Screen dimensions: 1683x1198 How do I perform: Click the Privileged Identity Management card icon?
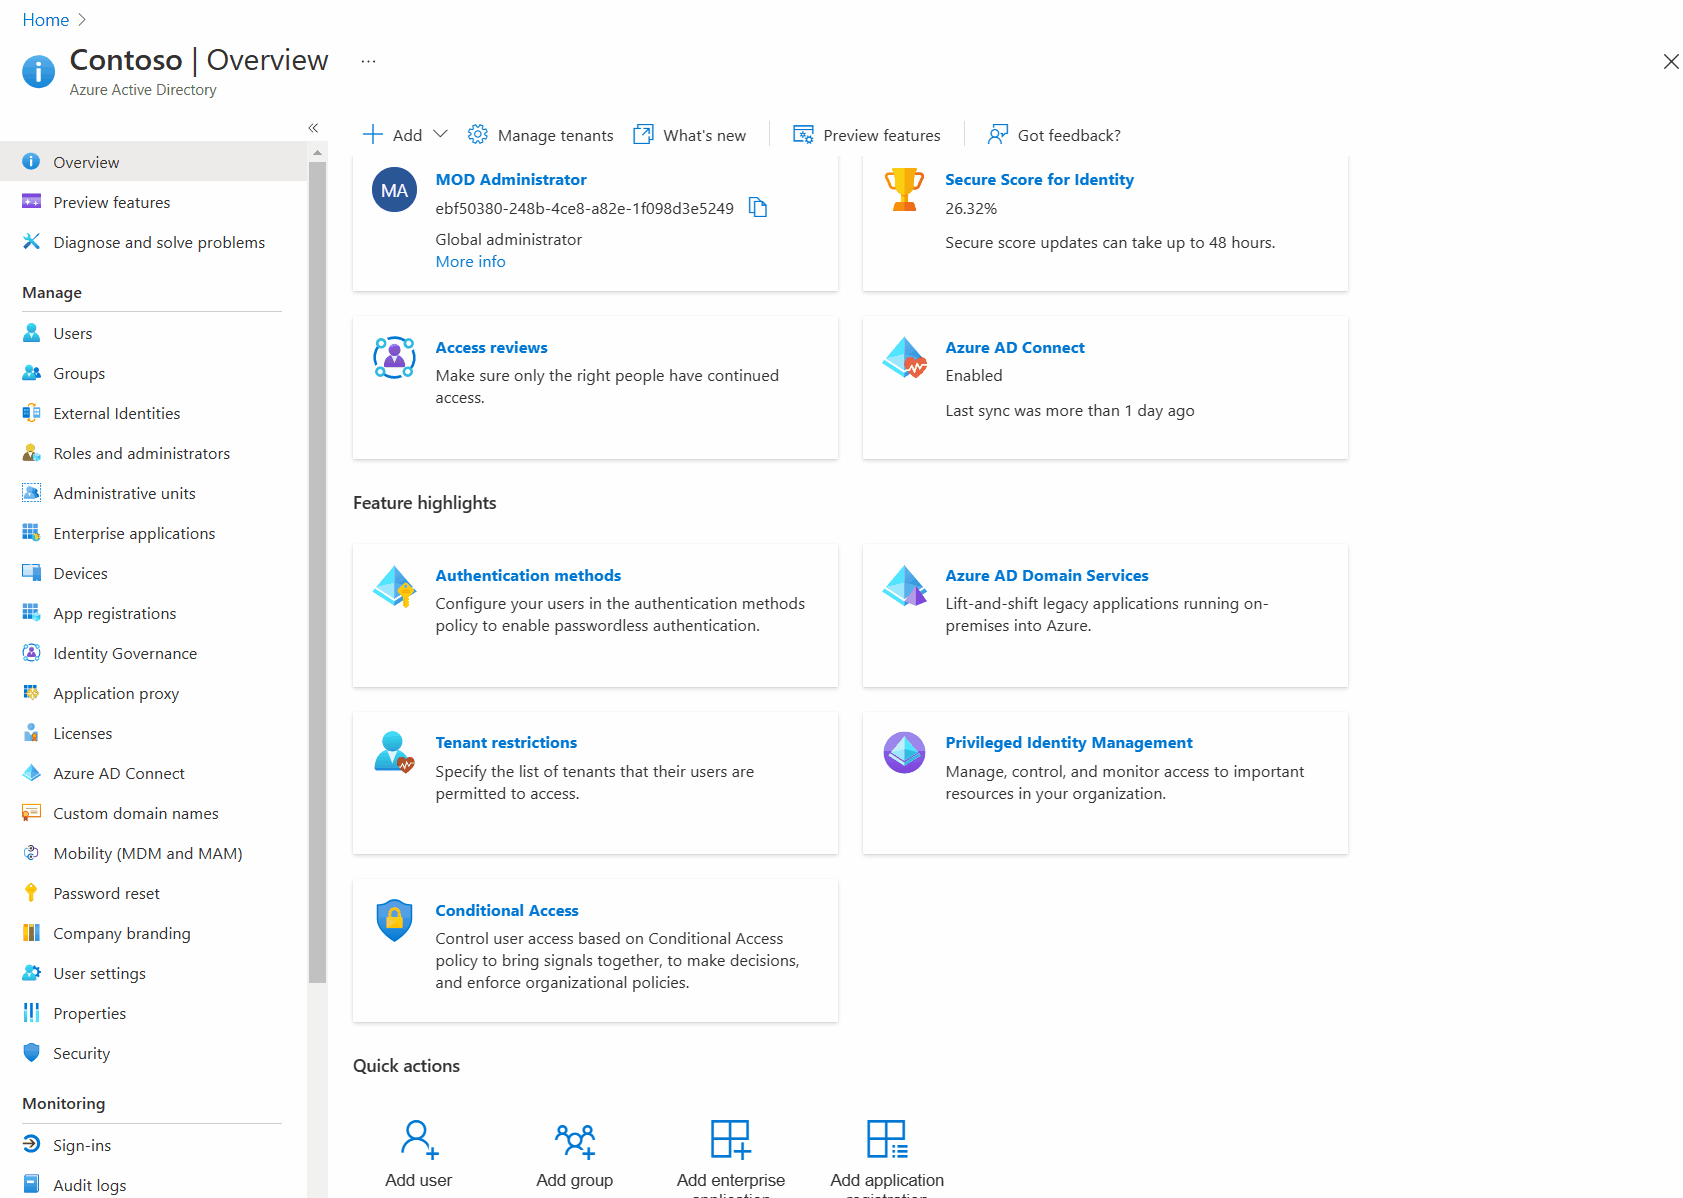pos(904,752)
